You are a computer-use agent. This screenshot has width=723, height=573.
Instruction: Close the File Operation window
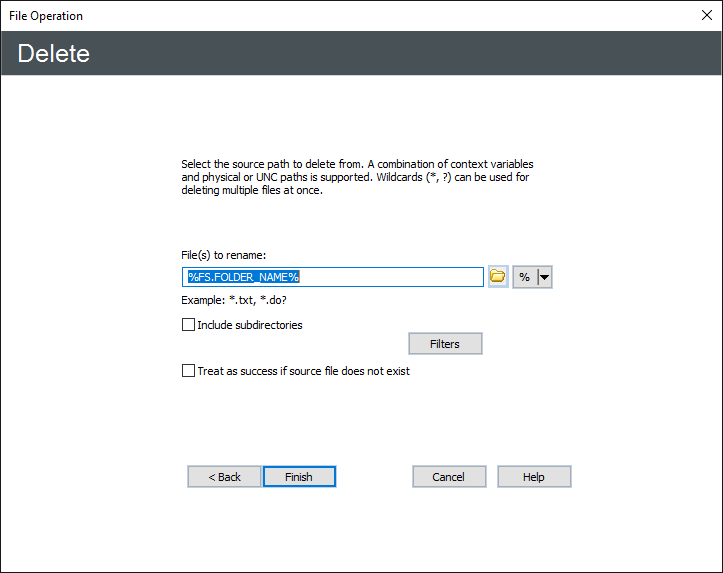pos(706,16)
